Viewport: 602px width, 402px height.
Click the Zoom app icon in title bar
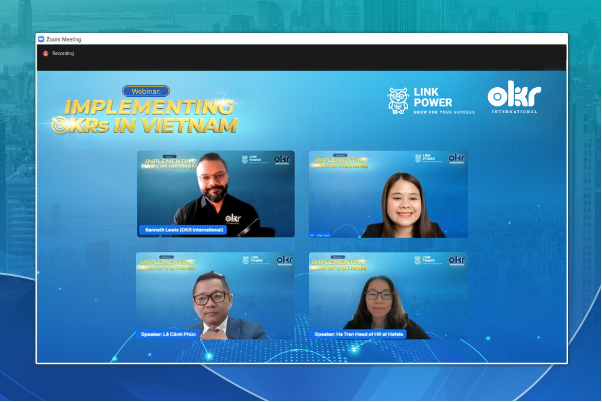tap(41, 39)
